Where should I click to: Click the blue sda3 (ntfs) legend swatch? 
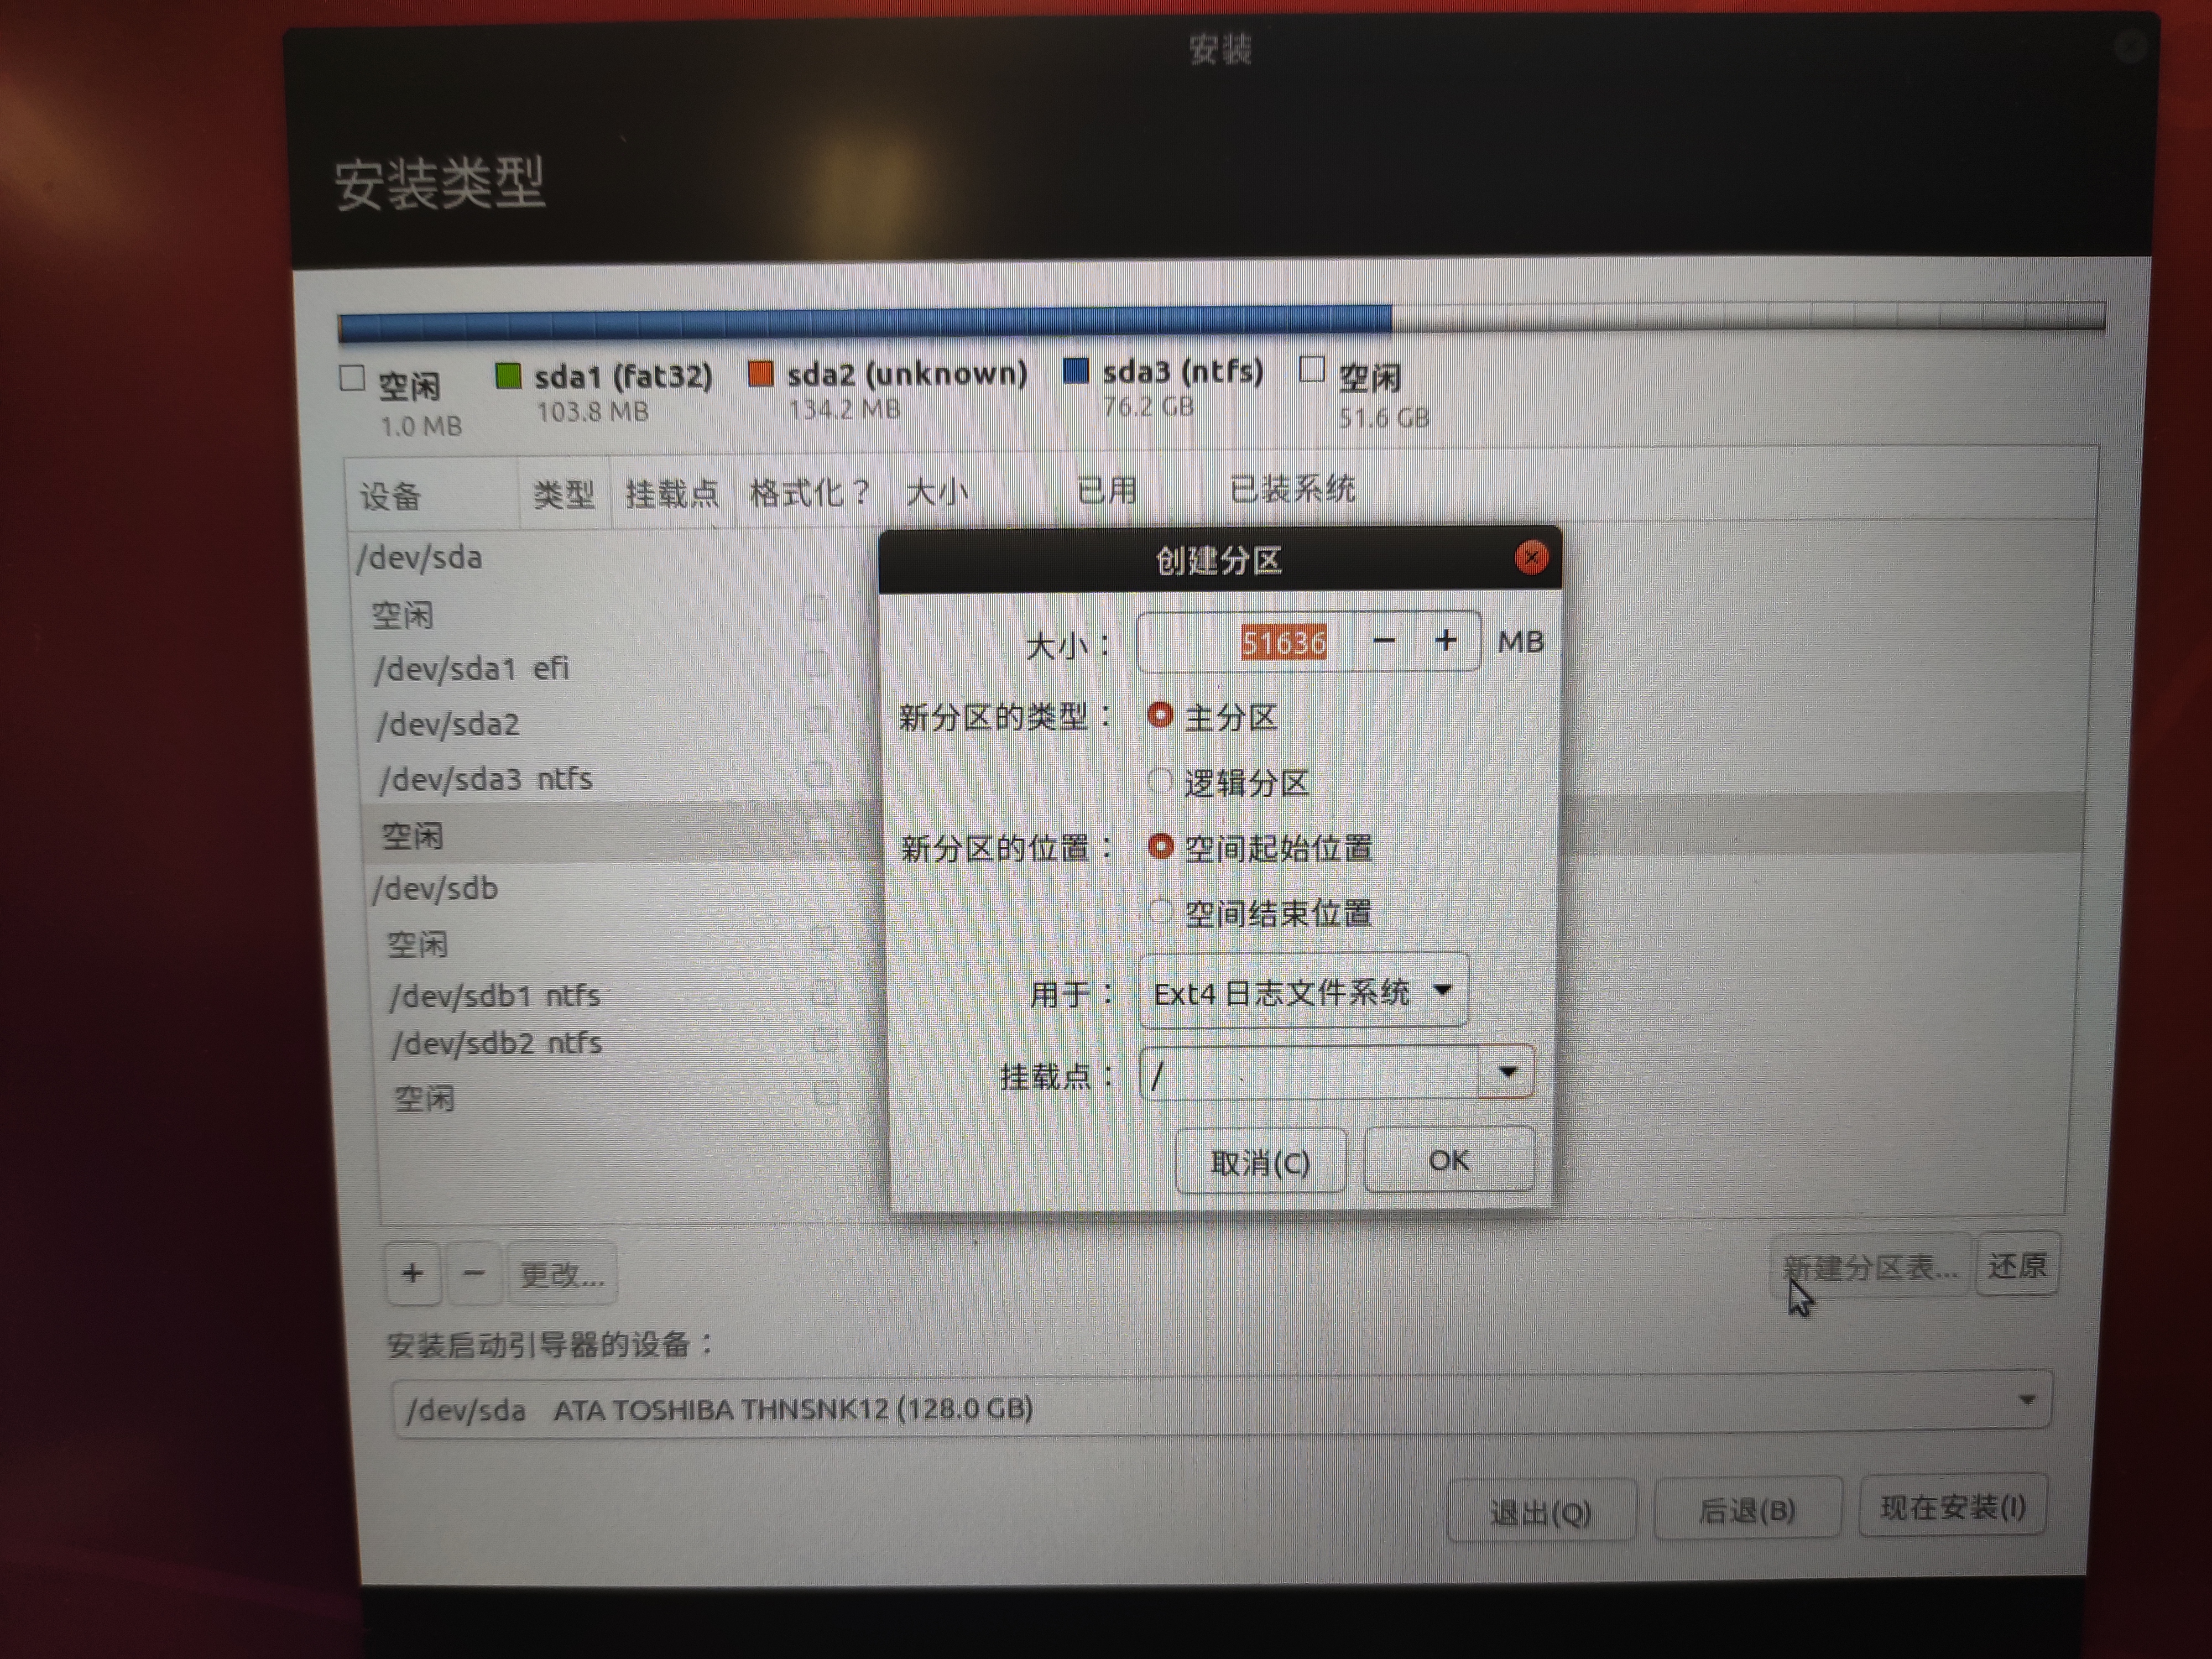tap(1076, 371)
